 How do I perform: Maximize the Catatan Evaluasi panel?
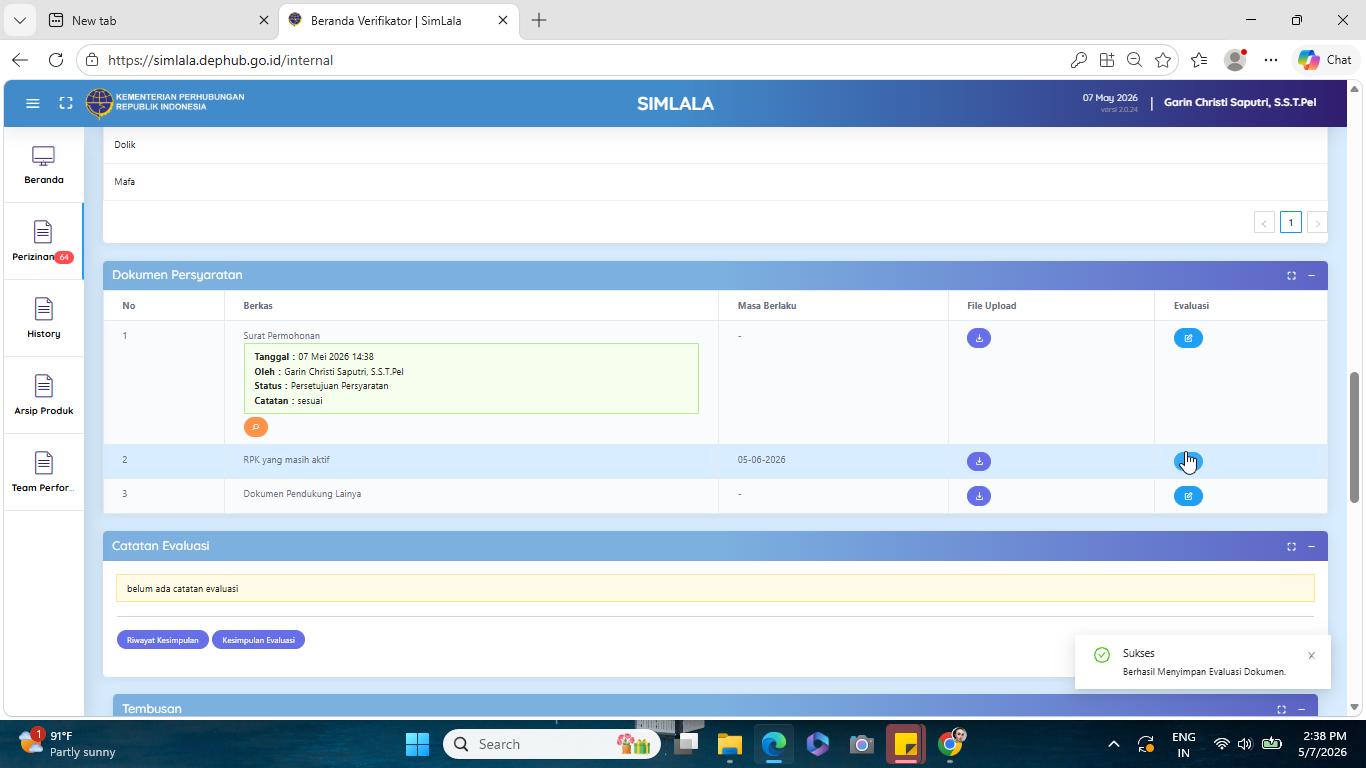1291,546
